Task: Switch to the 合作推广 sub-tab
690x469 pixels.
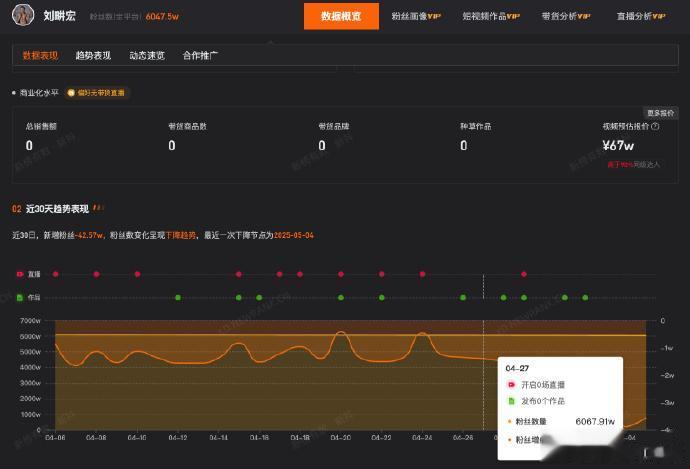Action: tap(200, 55)
